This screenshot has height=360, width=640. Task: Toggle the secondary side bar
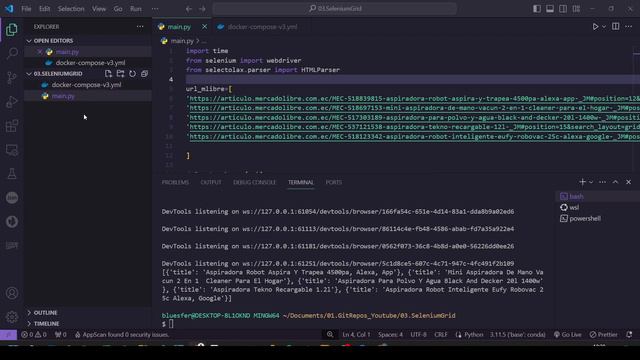click(x=563, y=9)
